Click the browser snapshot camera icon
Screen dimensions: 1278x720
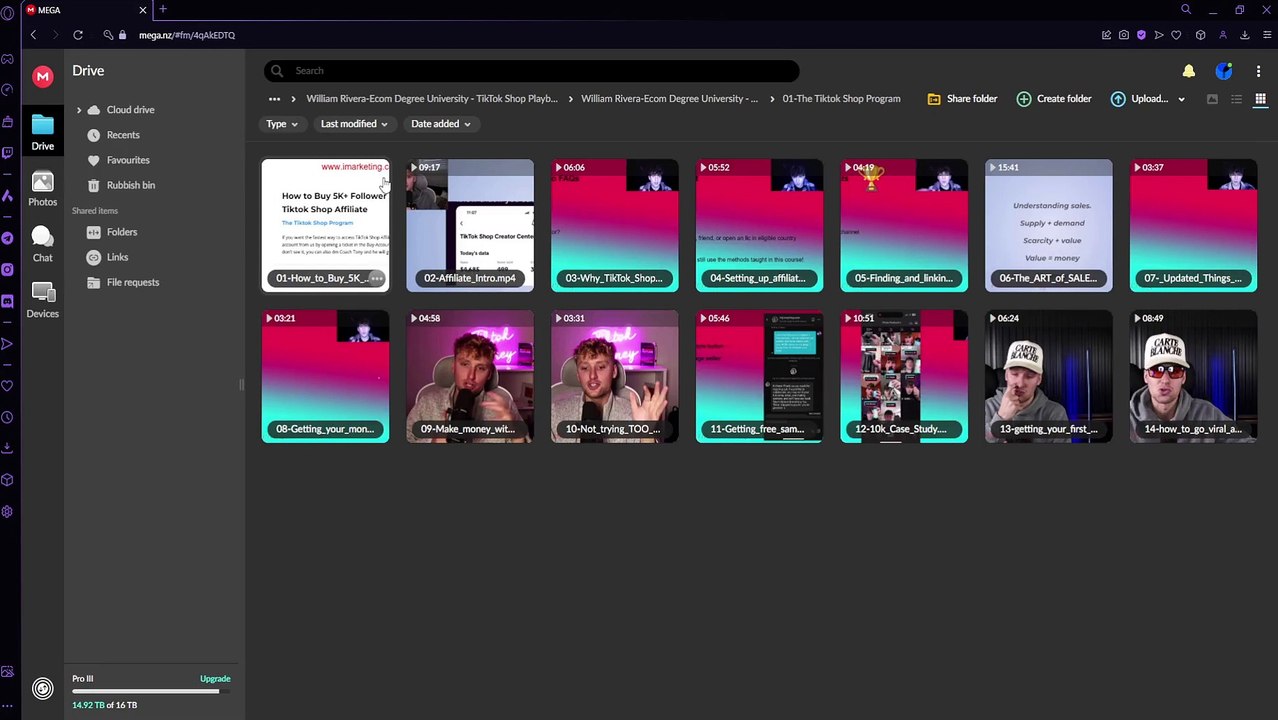coord(1124,35)
